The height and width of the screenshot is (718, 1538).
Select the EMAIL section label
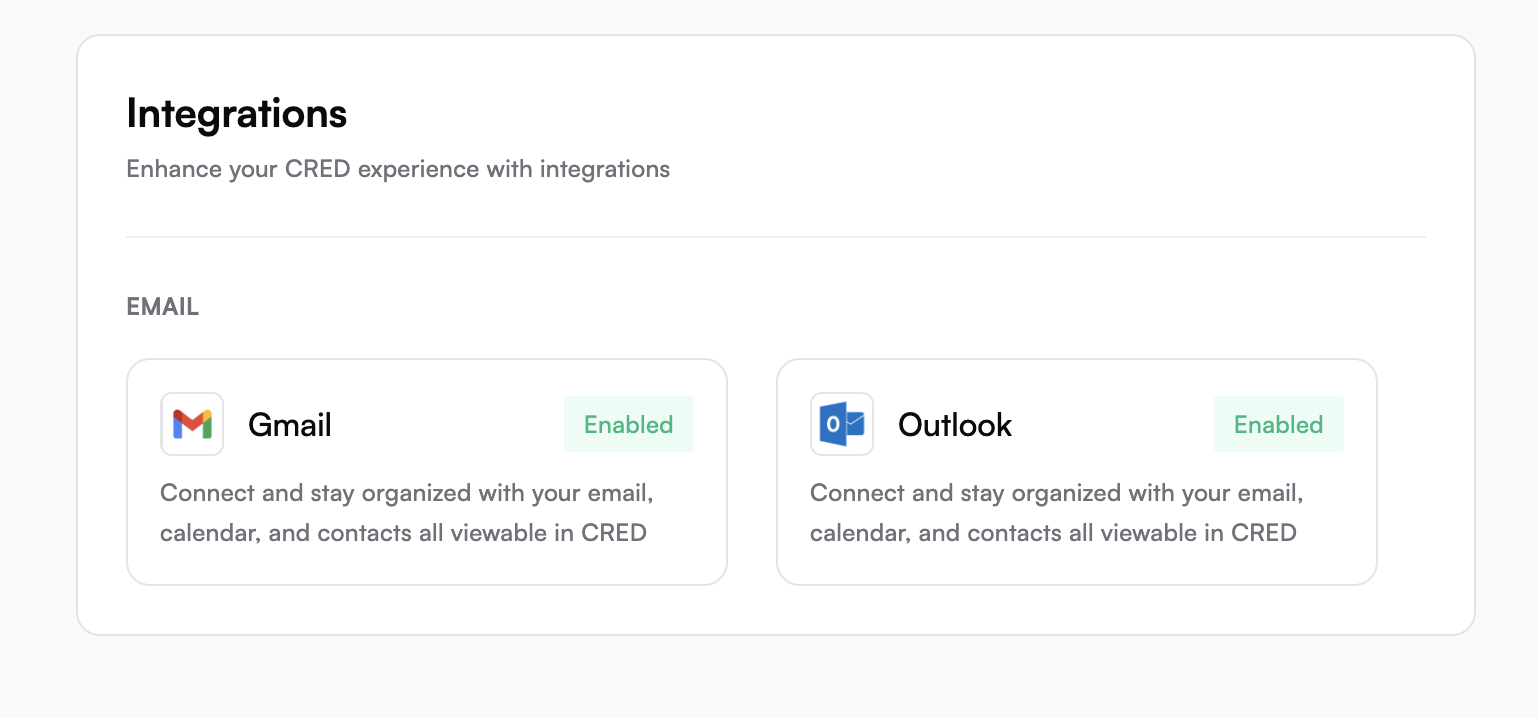coord(163,307)
